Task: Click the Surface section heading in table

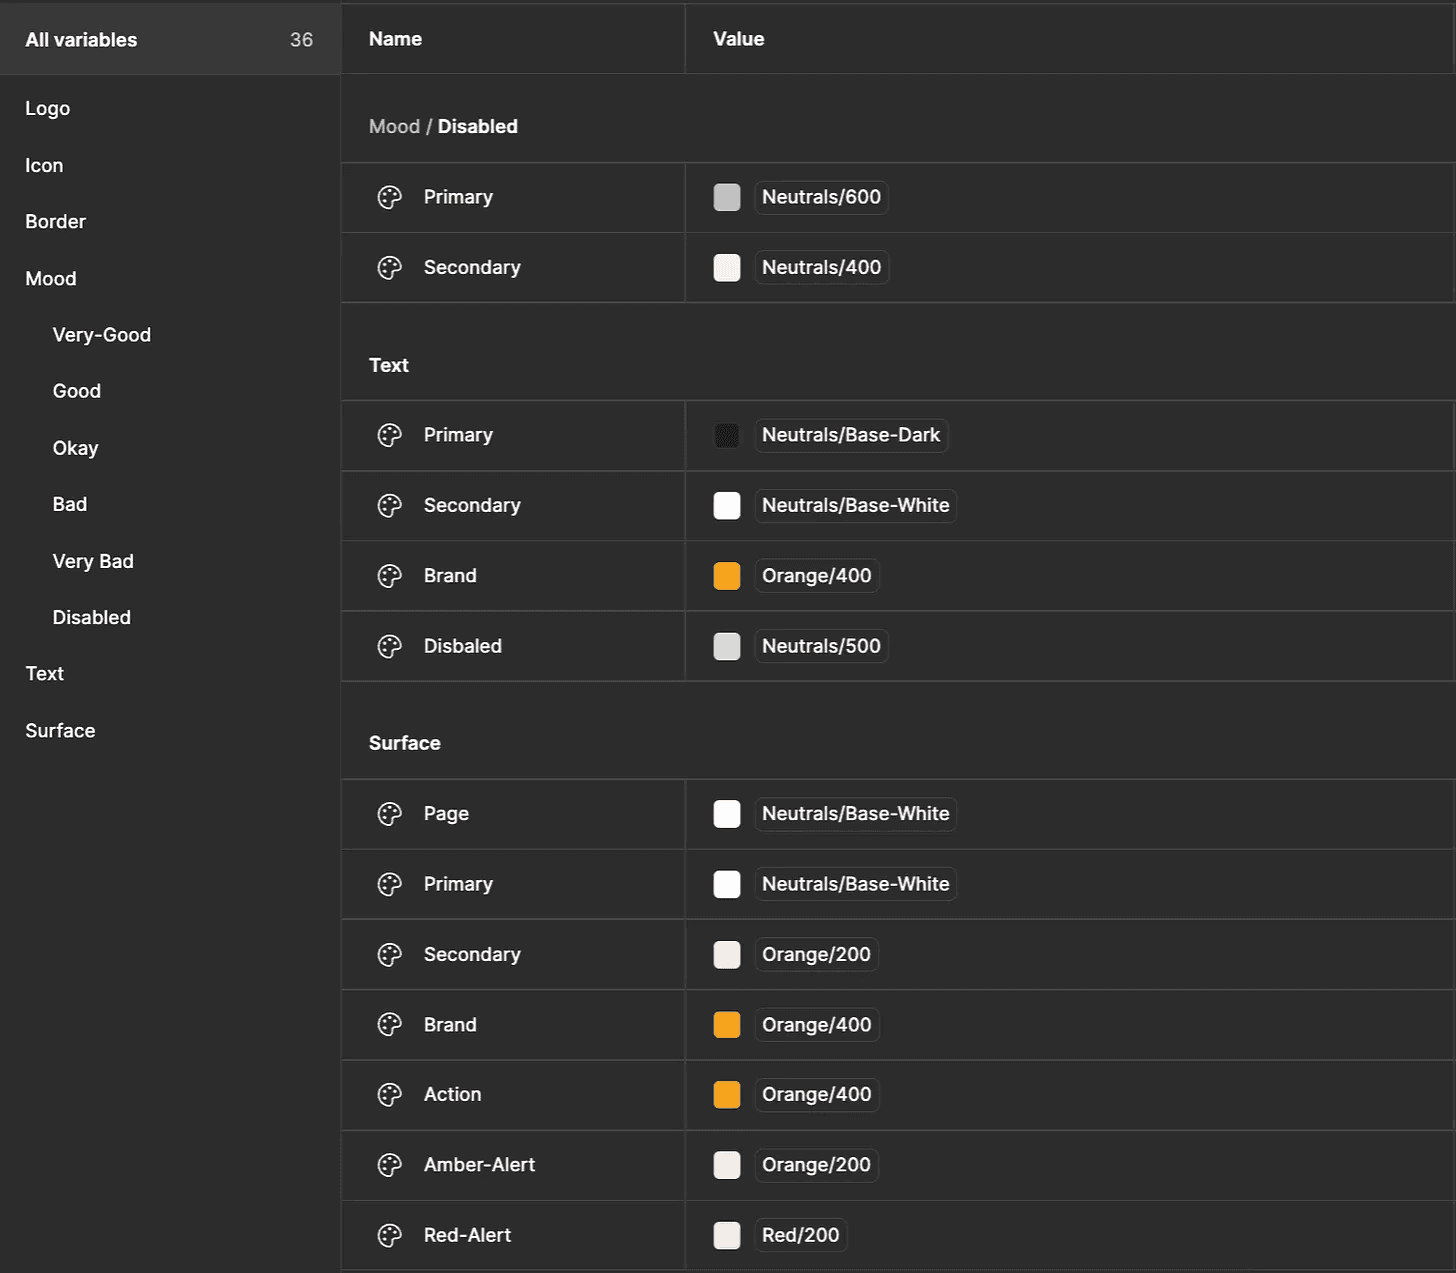Action: [405, 743]
